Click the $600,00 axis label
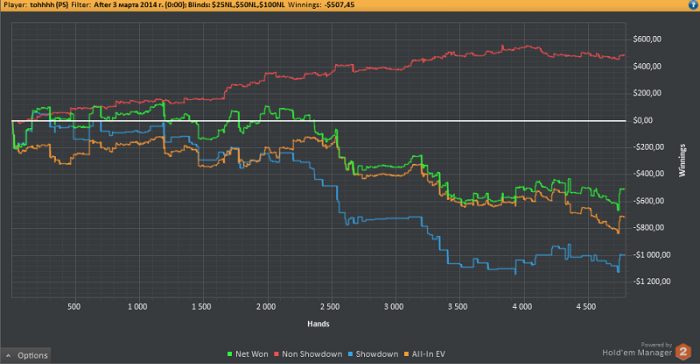Screen dimensions: 700x364 pyautogui.click(x=647, y=39)
